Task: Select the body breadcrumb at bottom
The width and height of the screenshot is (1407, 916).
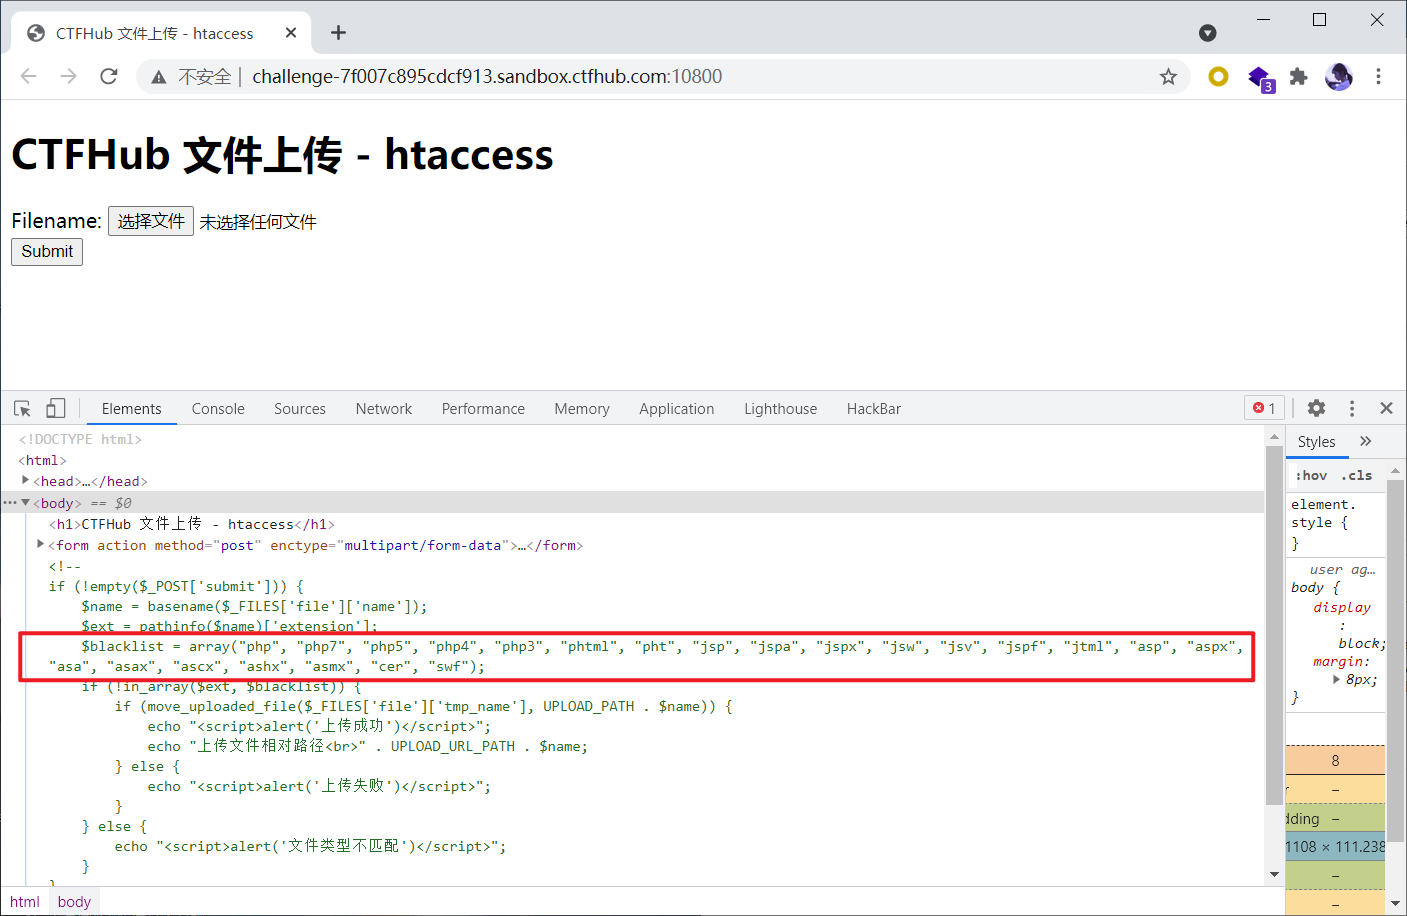Action: [74, 902]
